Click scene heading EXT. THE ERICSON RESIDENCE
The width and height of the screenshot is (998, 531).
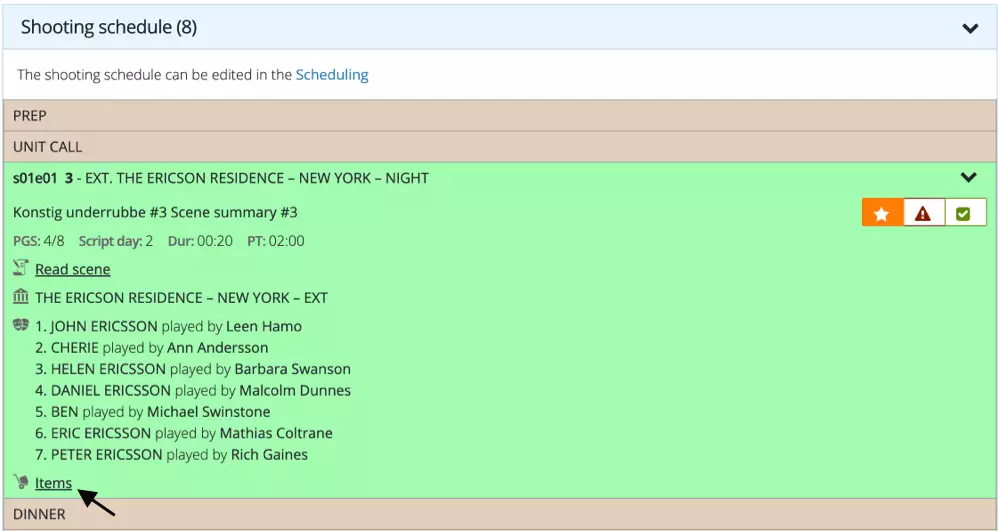[257, 178]
